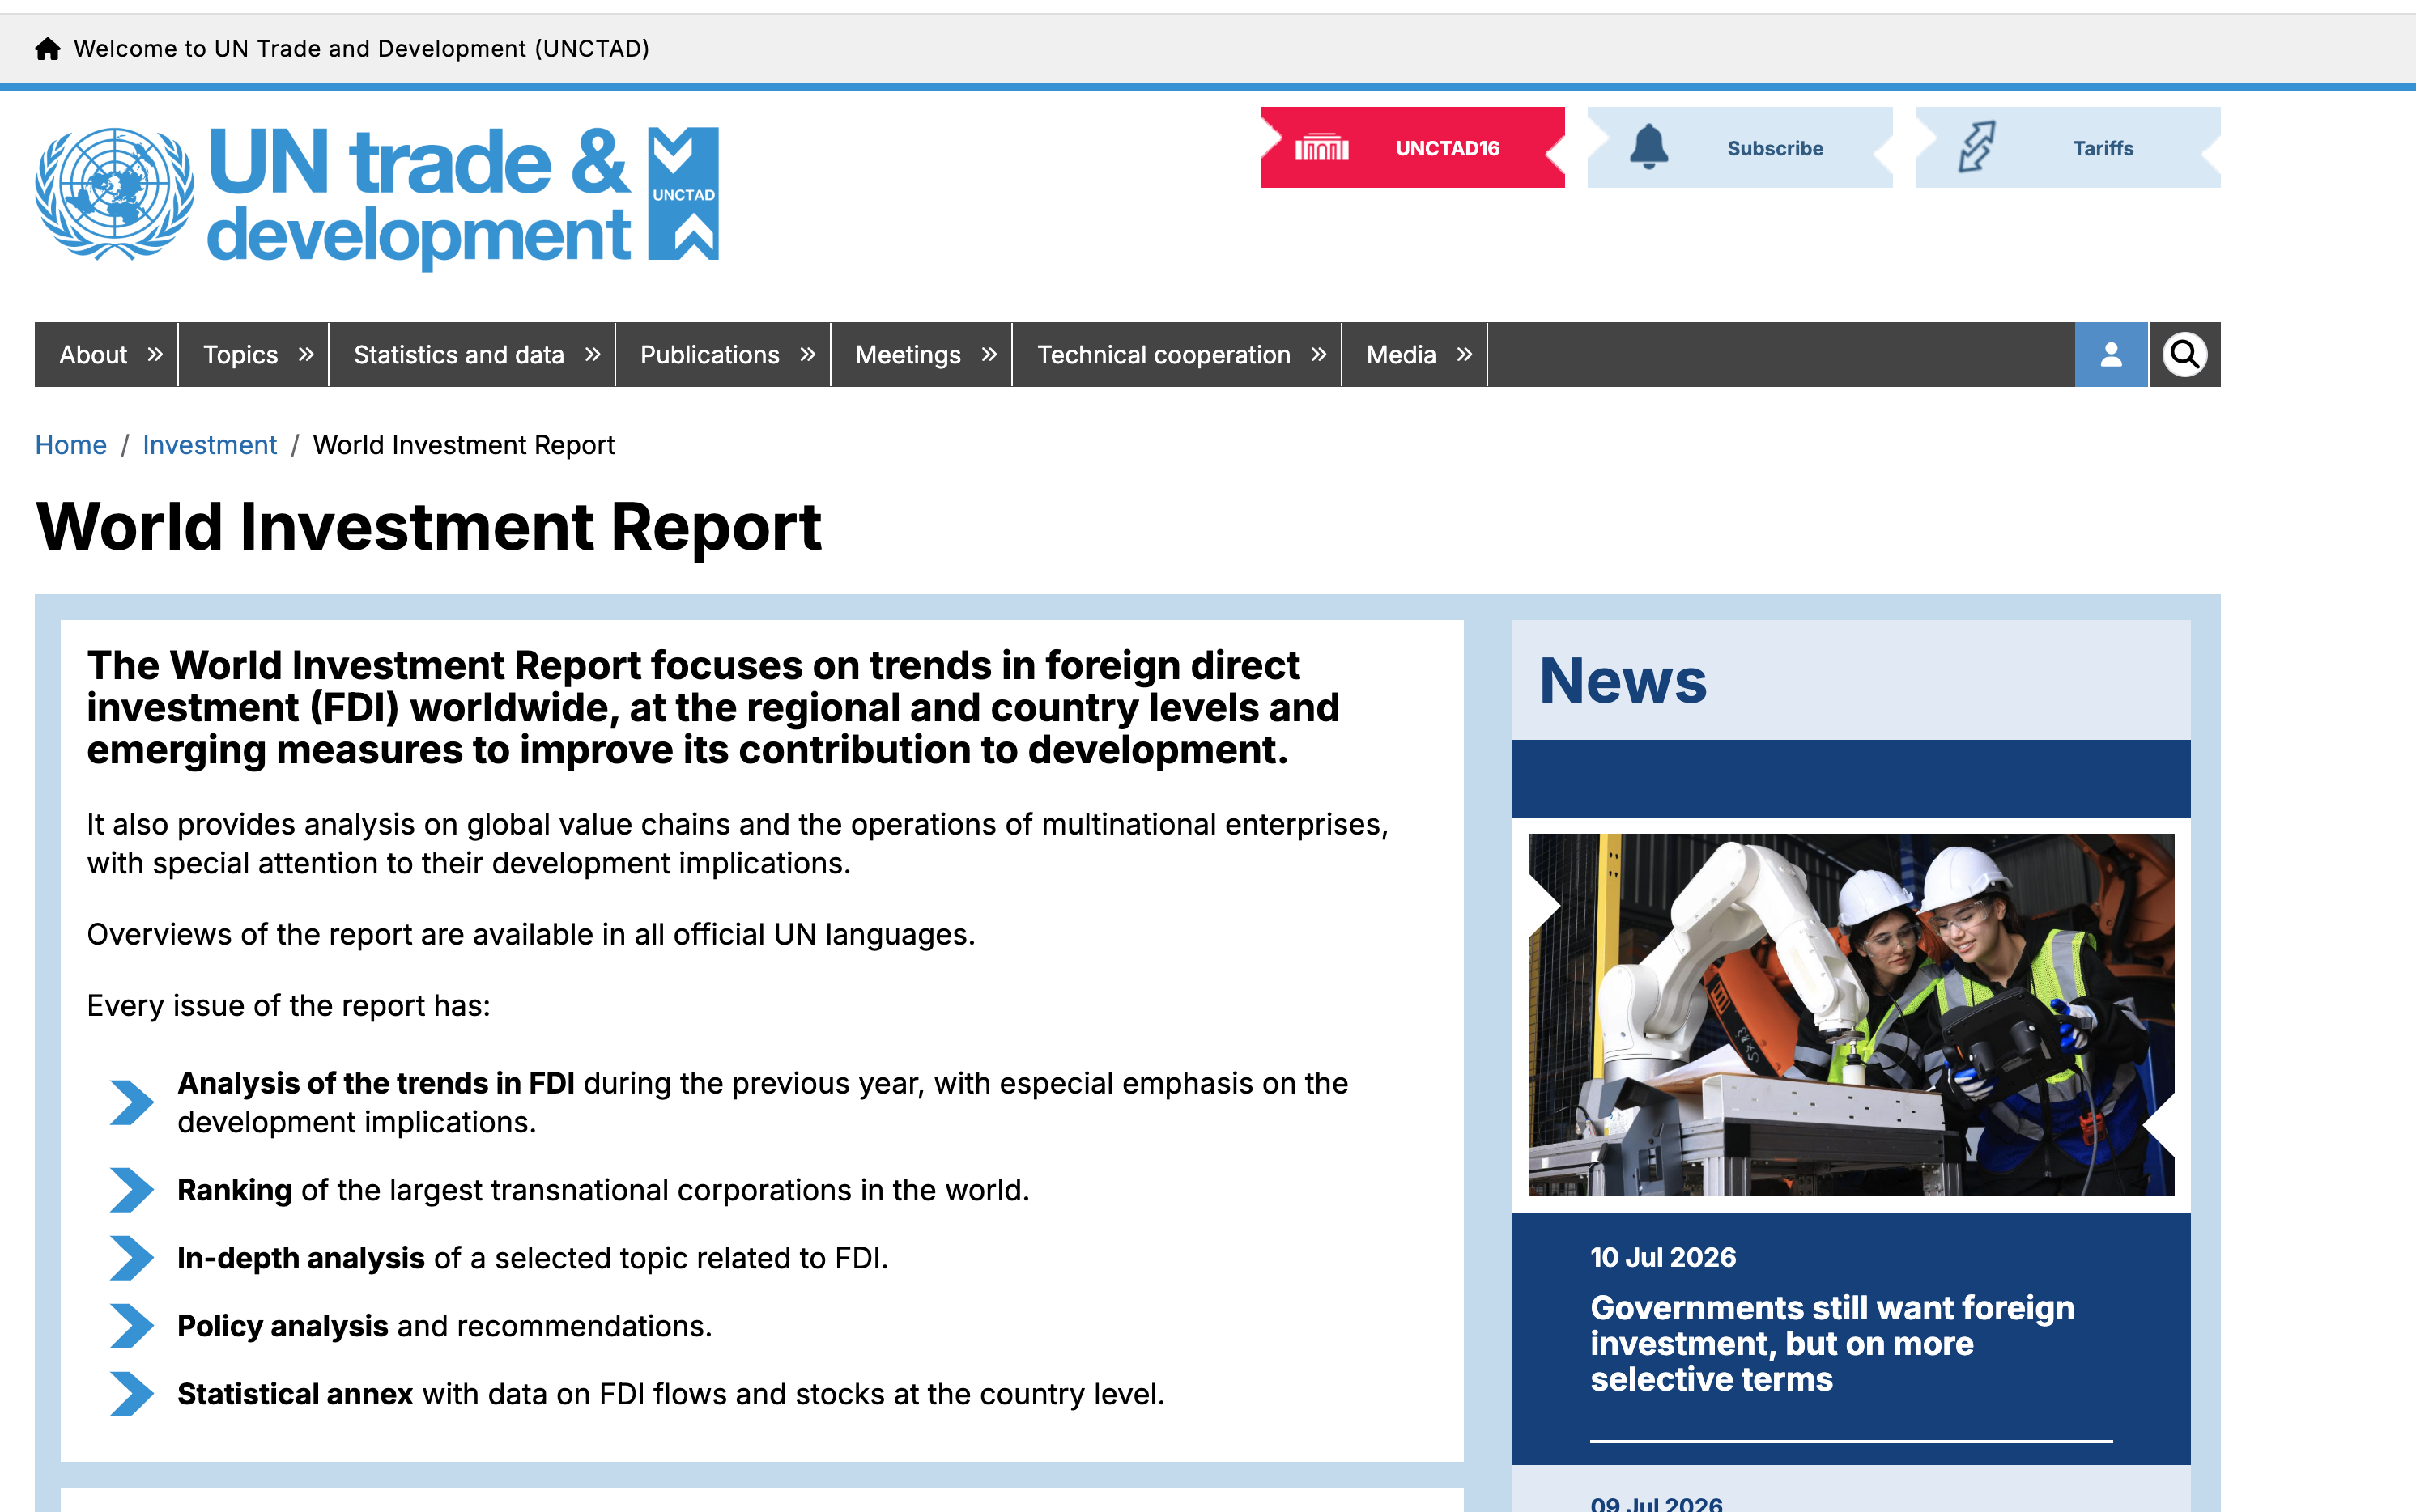Click the 'Statistical annex' bullet text

(x=295, y=1394)
